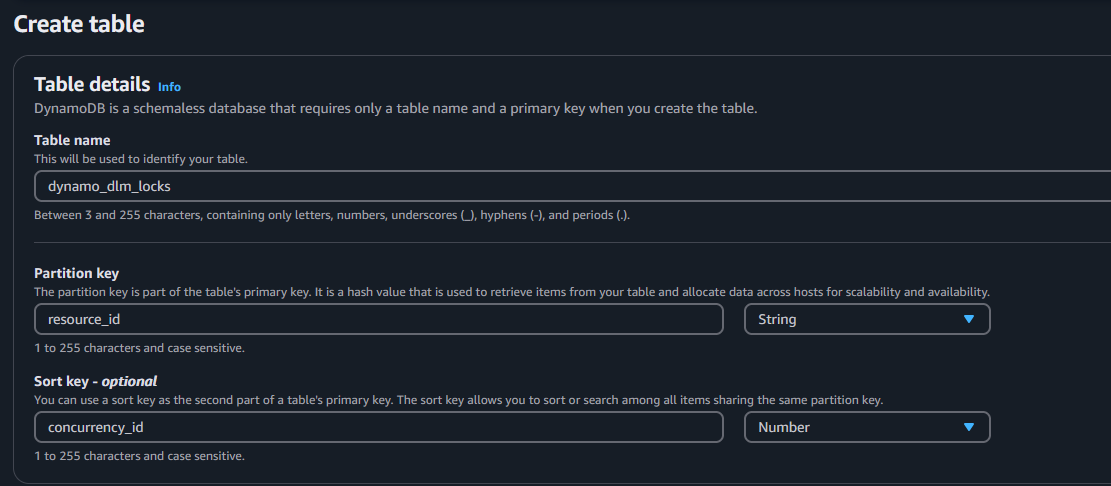This screenshot has height=486, width=1111.
Task: Click the 'Between 3 and 255 characters' hint
Action: coord(332,215)
